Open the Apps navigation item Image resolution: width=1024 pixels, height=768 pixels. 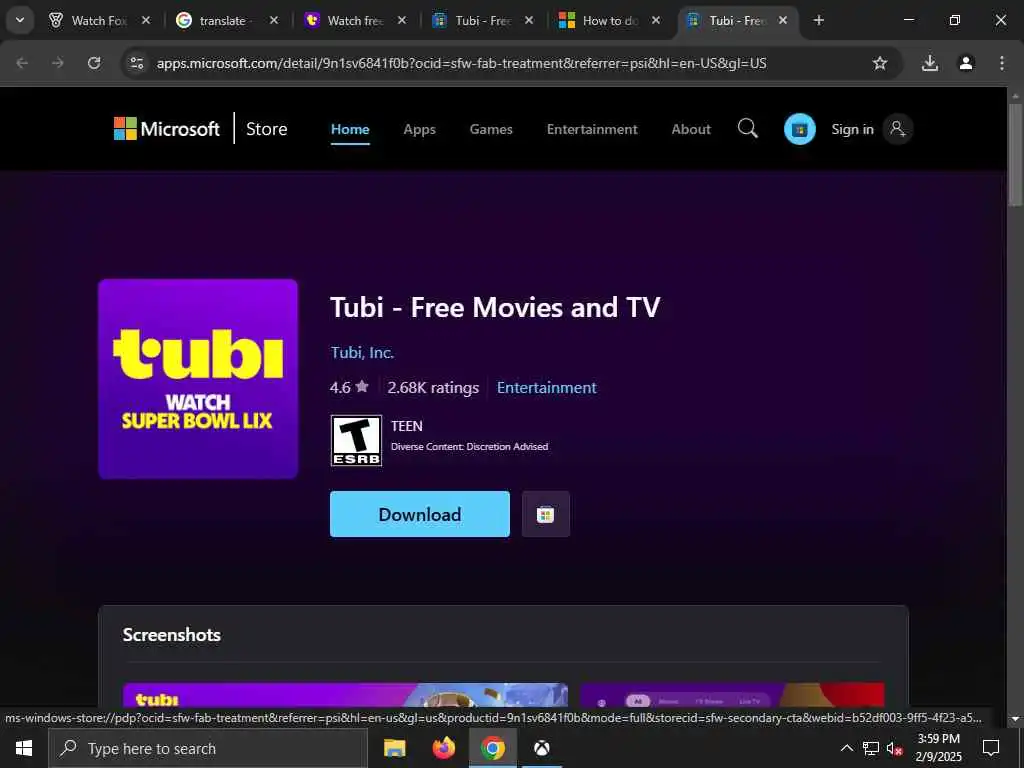pyautogui.click(x=419, y=129)
